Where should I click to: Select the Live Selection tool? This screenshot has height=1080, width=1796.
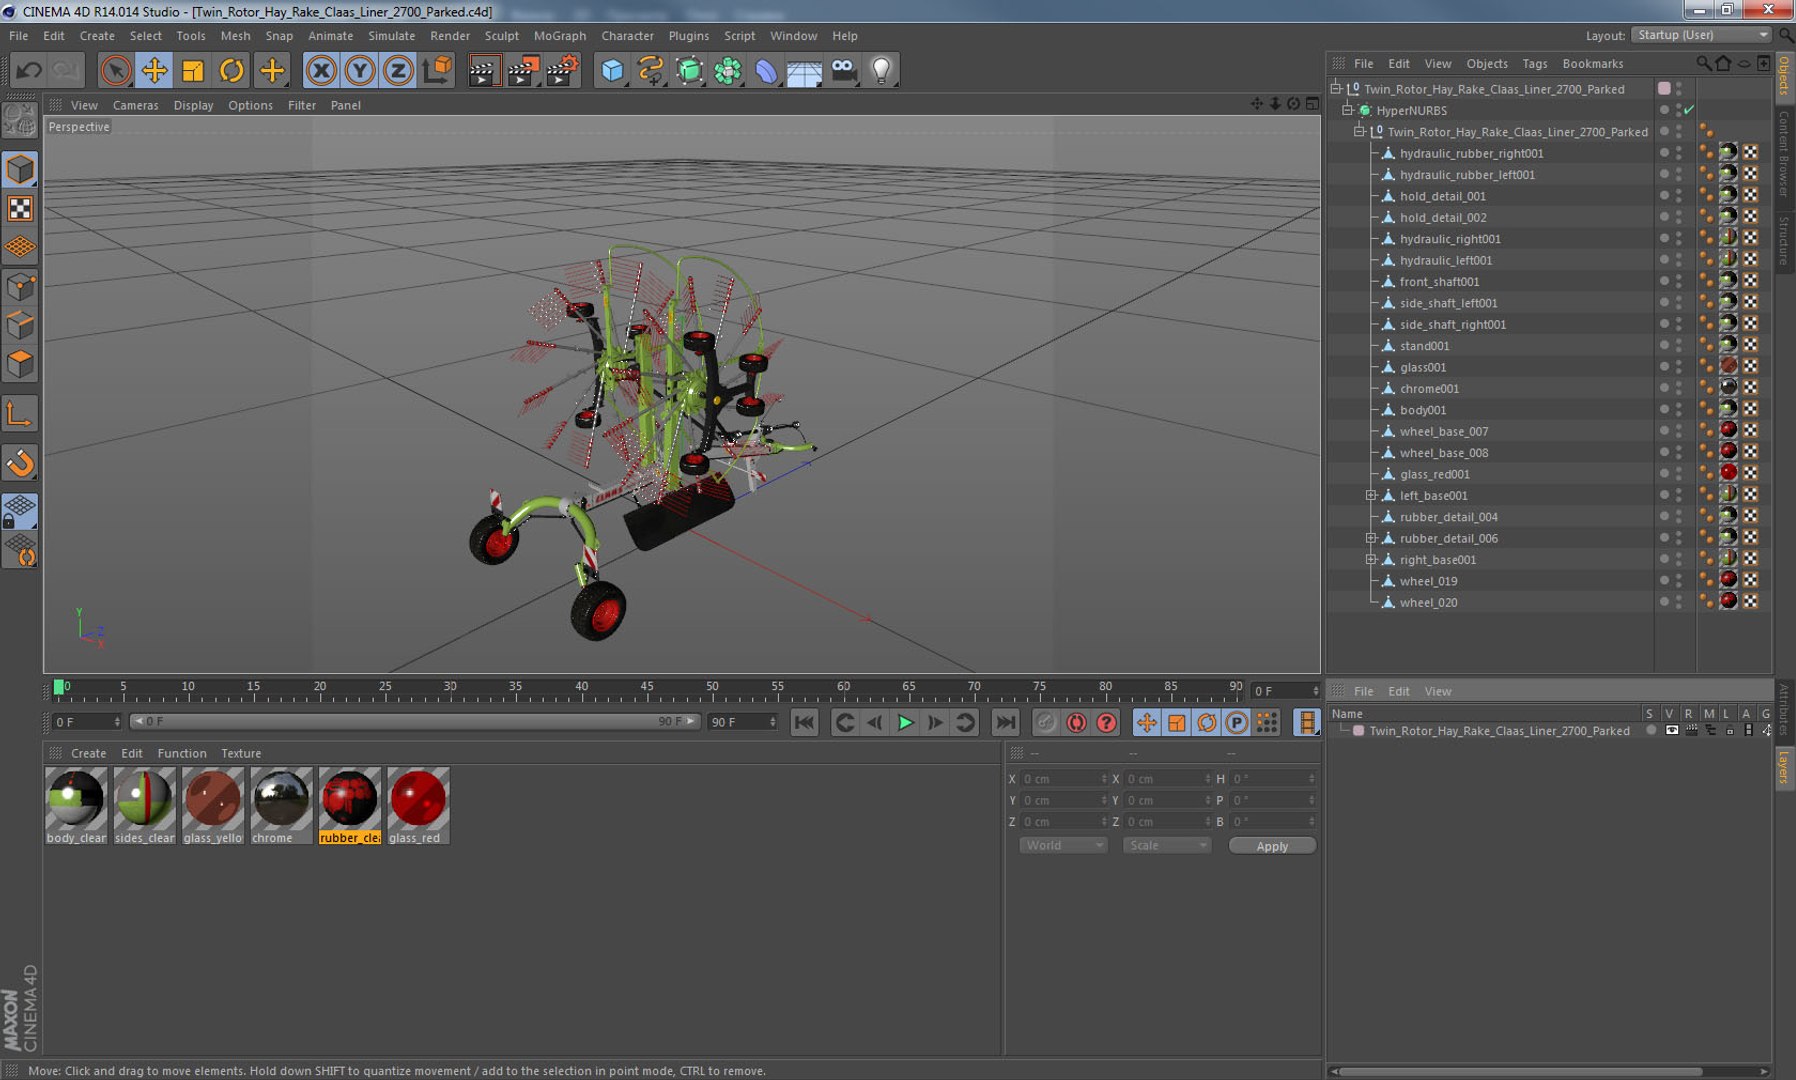coord(116,70)
